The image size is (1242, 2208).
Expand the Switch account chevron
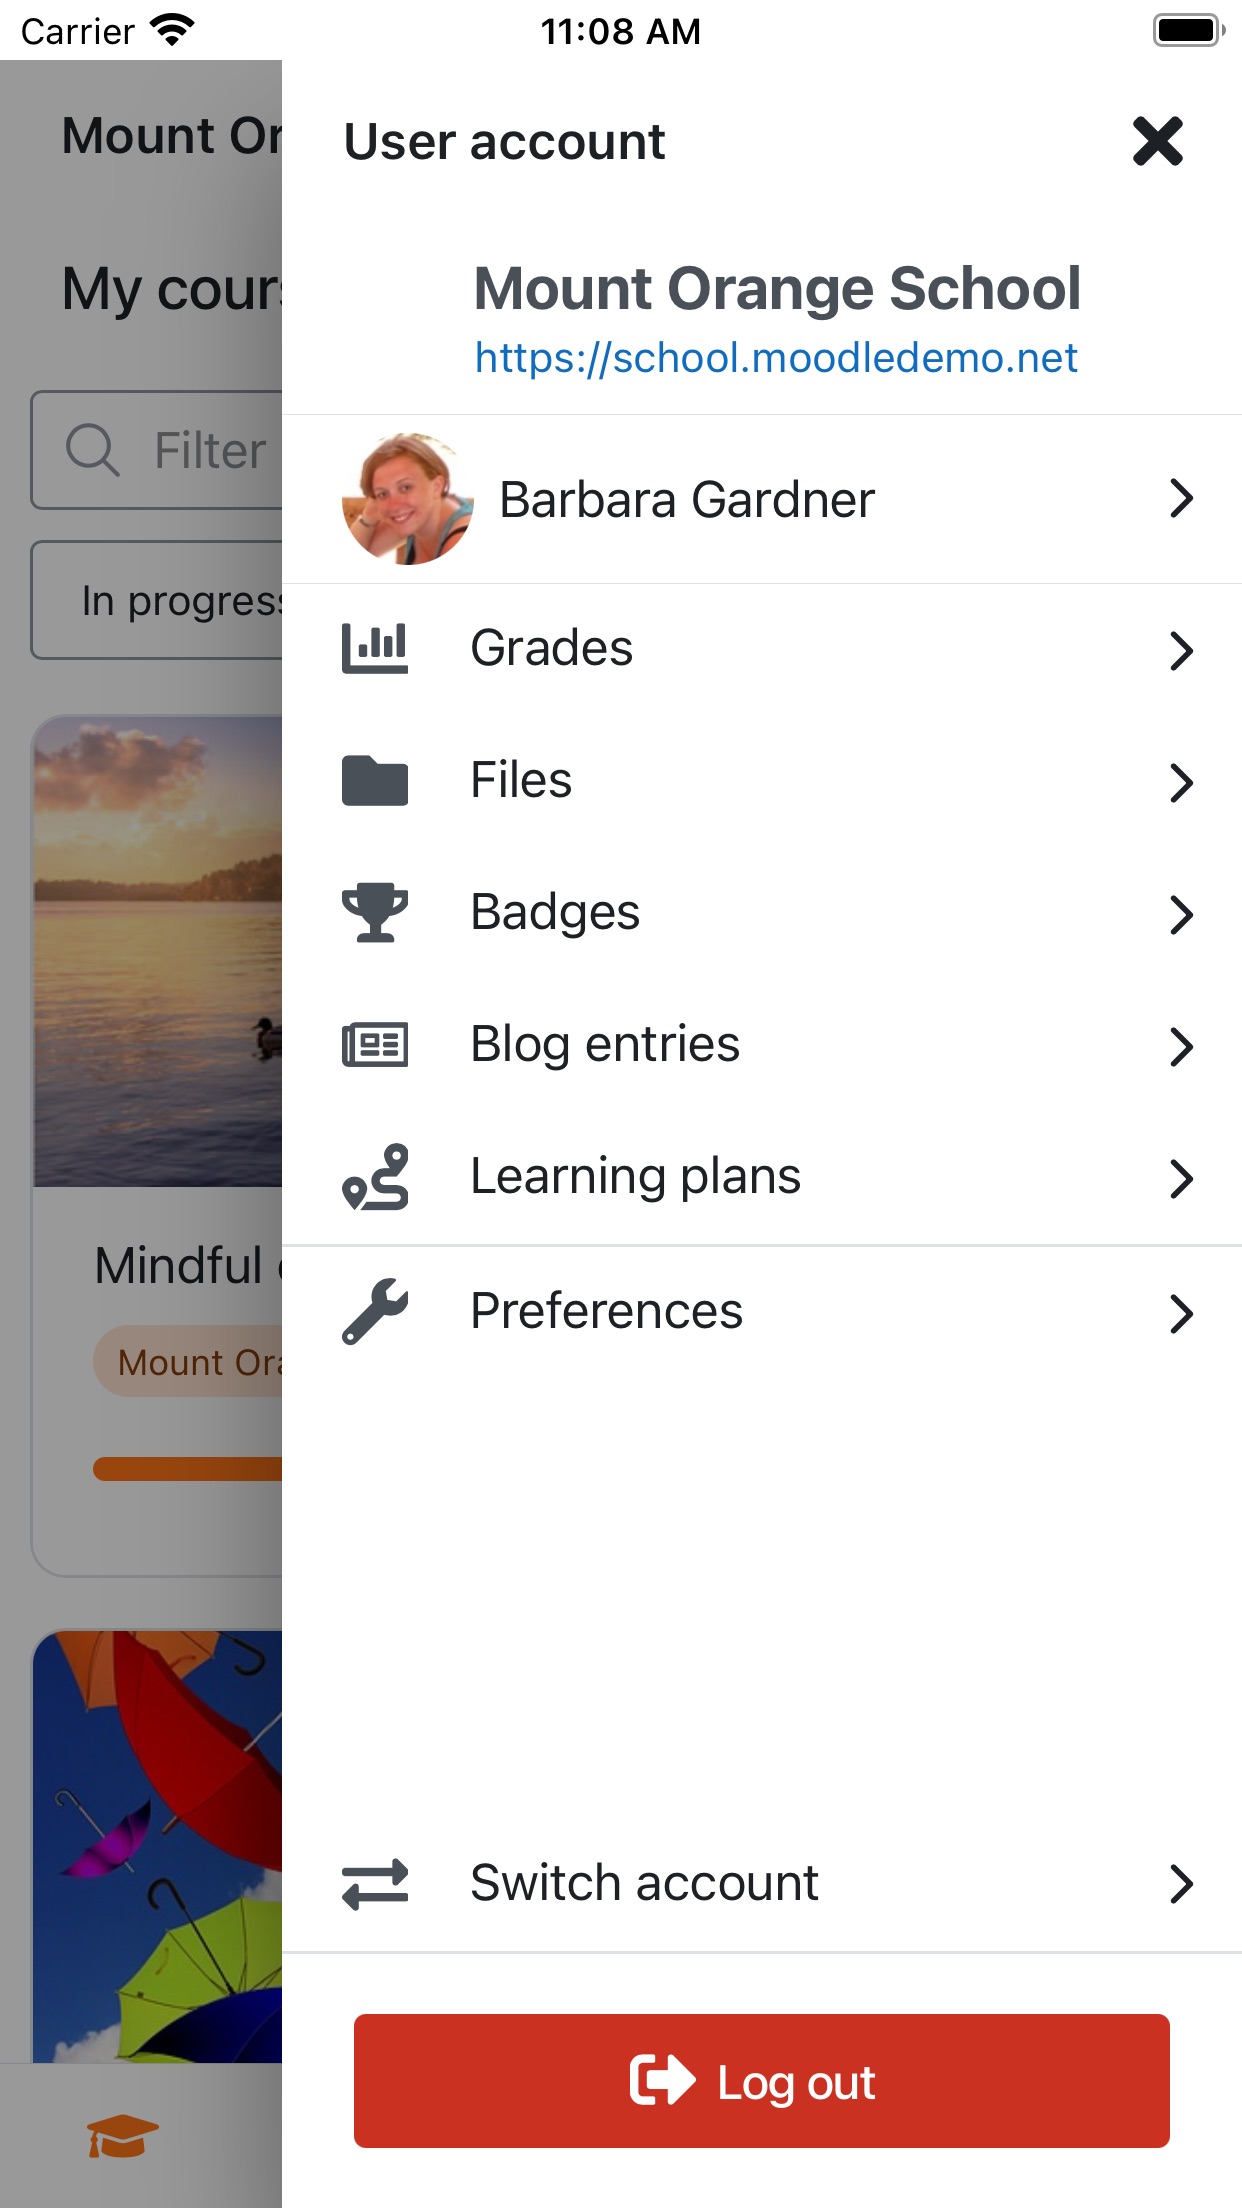pos(1181,1884)
